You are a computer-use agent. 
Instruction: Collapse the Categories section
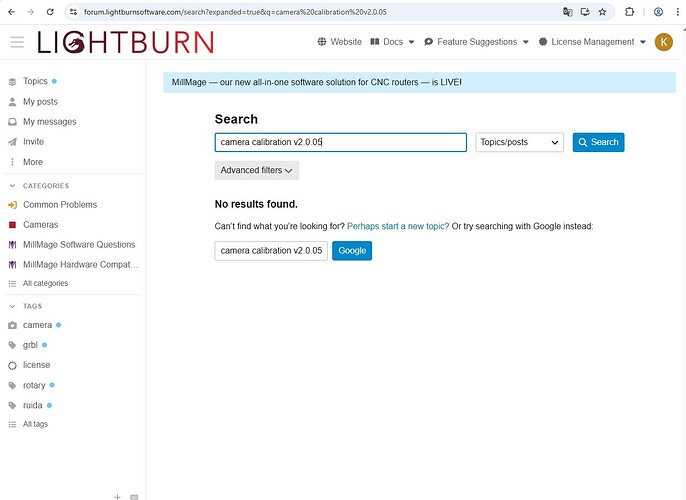point(38,186)
